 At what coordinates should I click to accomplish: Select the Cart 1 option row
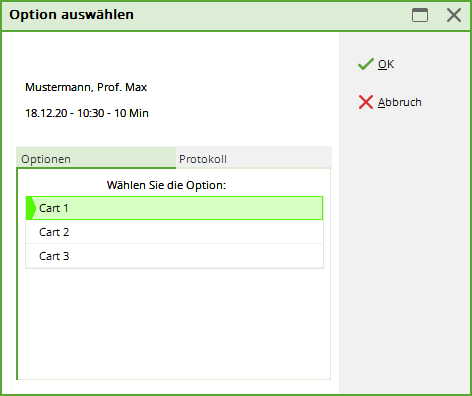pyautogui.click(x=174, y=208)
